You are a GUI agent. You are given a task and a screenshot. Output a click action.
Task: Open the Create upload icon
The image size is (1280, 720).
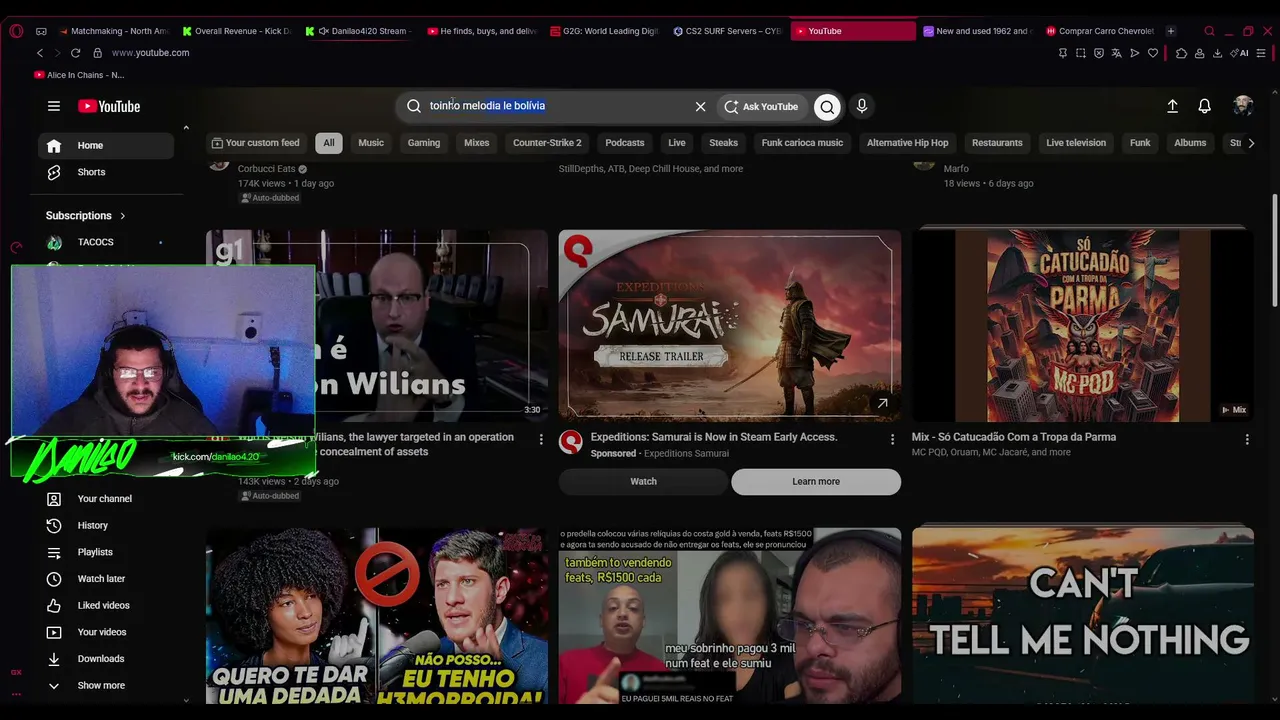(1172, 106)
